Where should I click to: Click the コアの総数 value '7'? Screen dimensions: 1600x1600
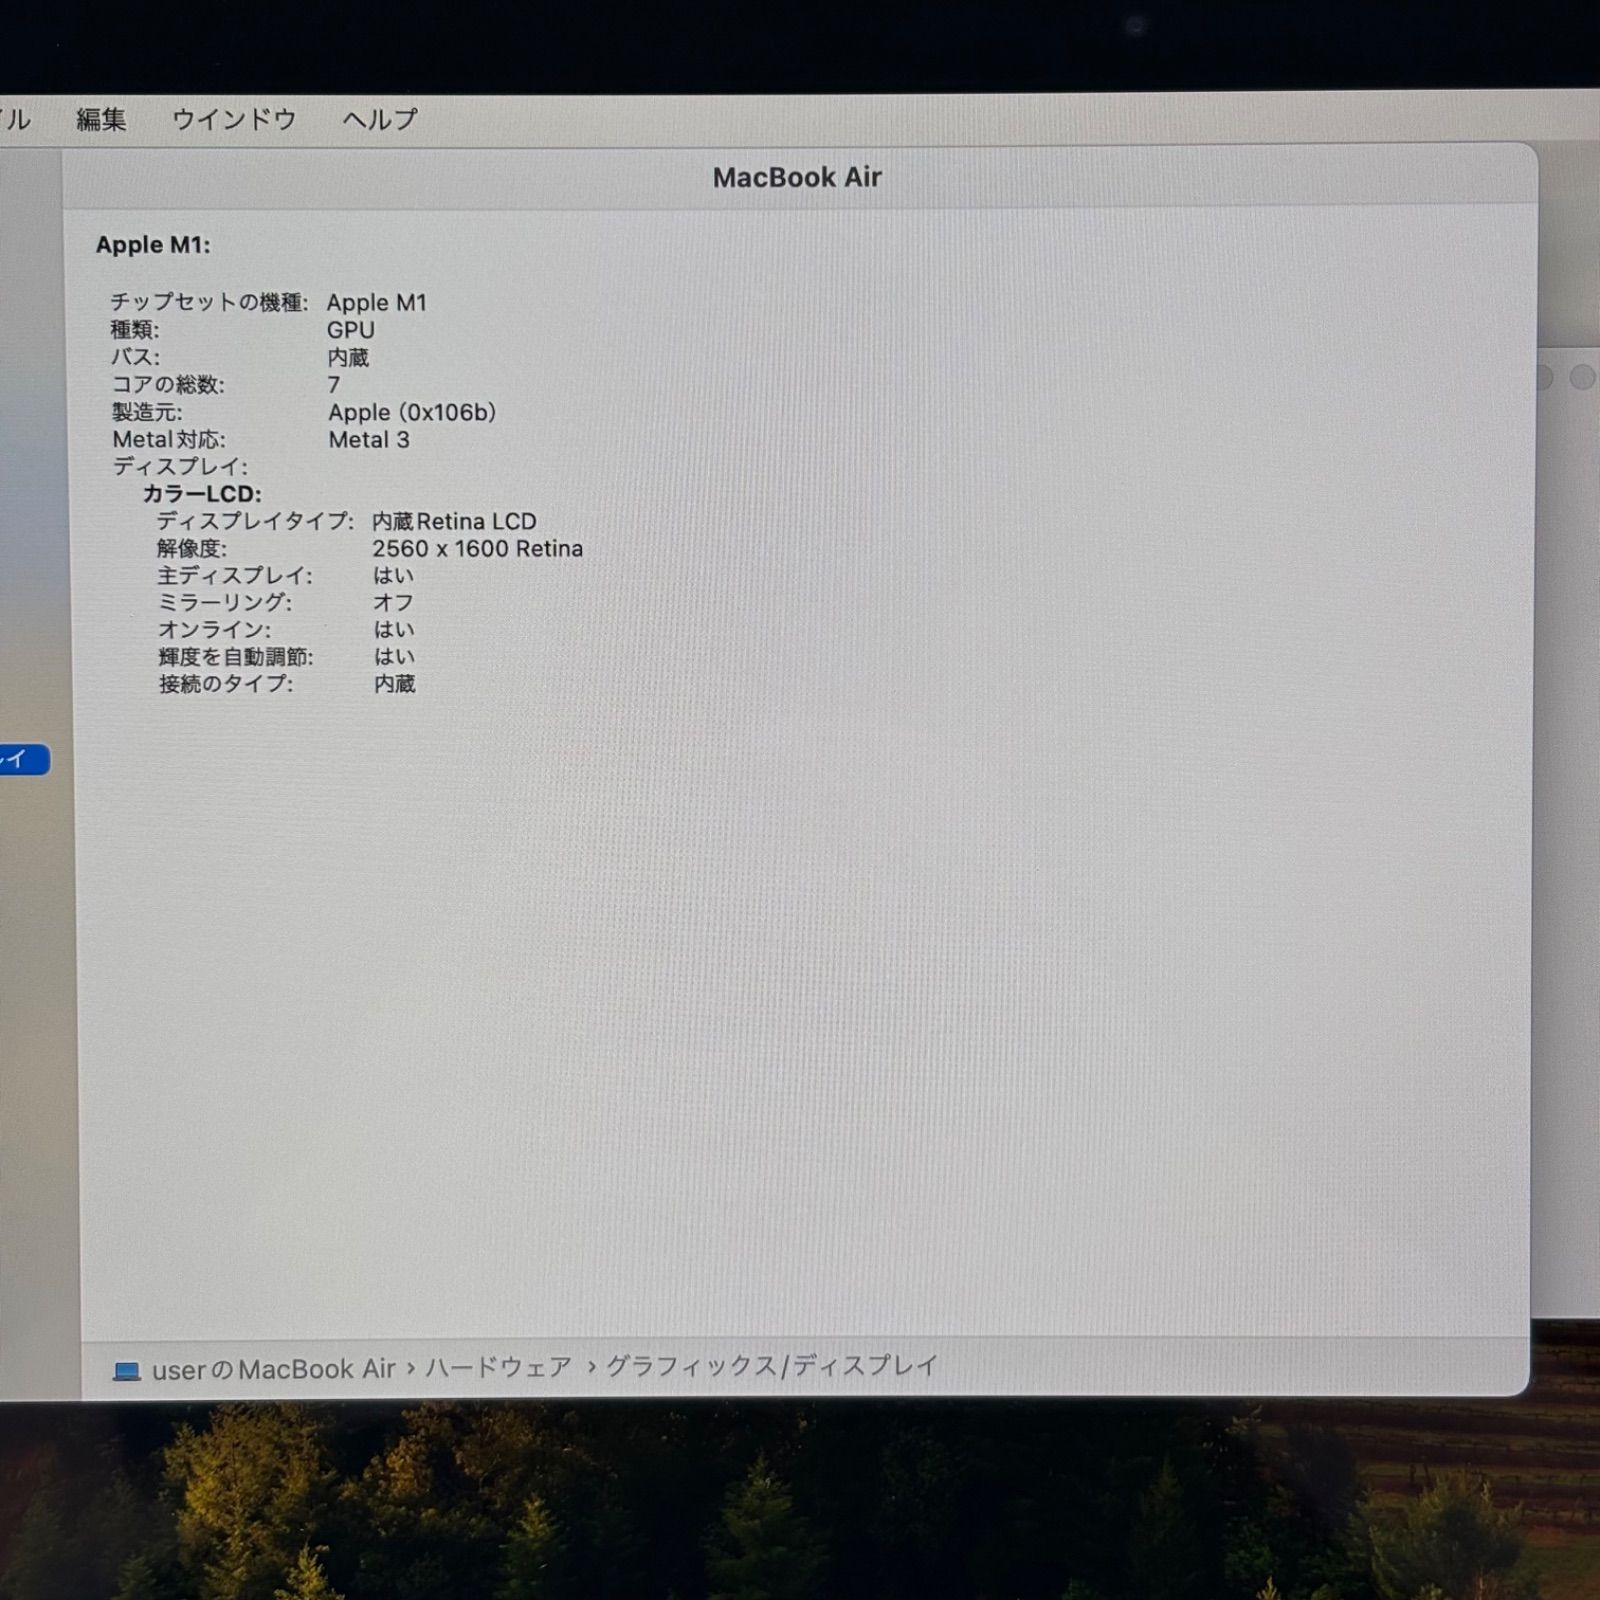(x=334, y=385)
